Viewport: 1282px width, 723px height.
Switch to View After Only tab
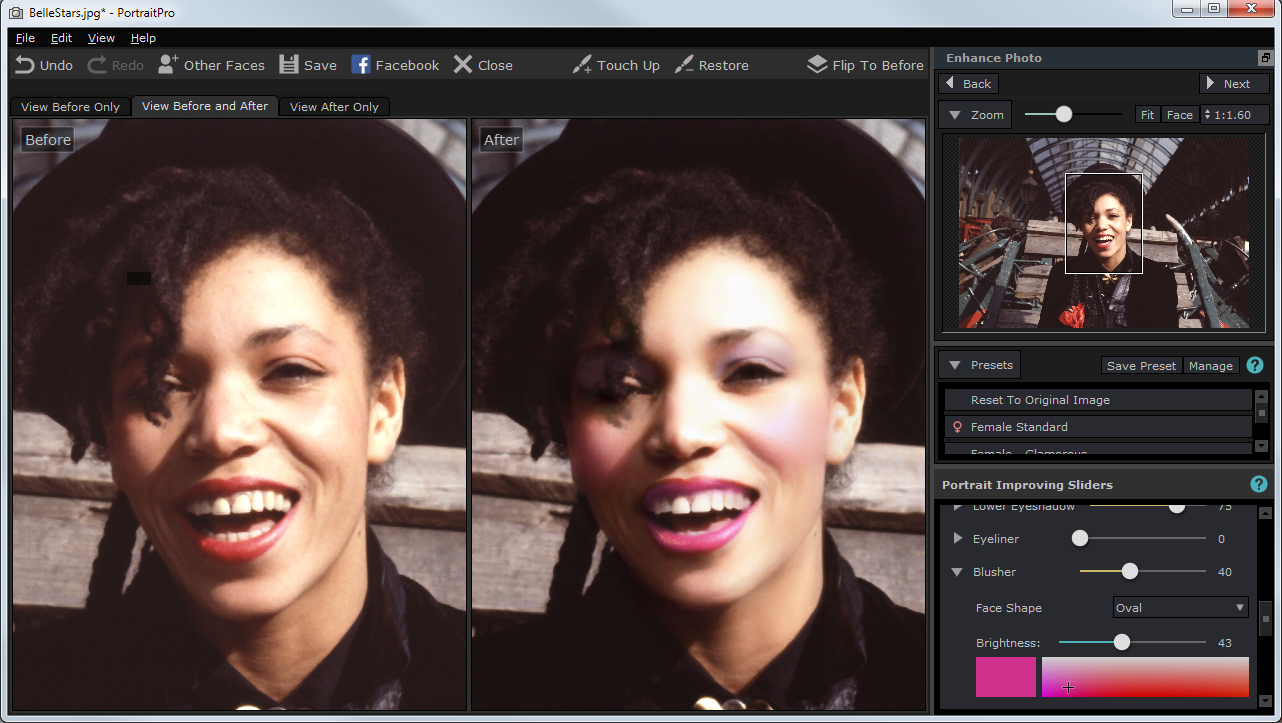[x=334, y=107]
